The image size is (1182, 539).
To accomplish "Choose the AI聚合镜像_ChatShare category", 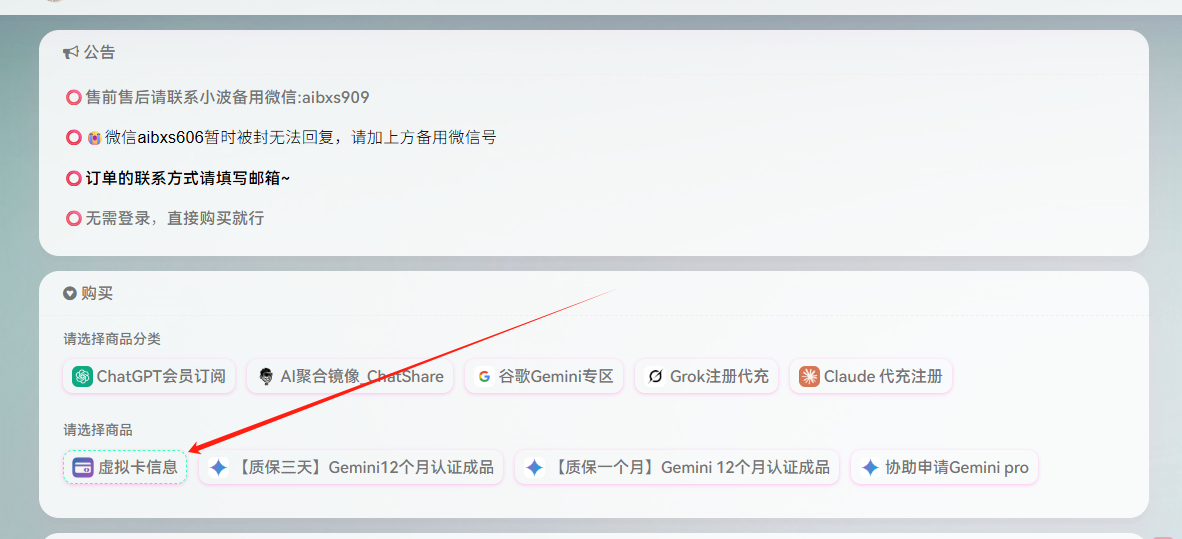I will click(350, 376).
